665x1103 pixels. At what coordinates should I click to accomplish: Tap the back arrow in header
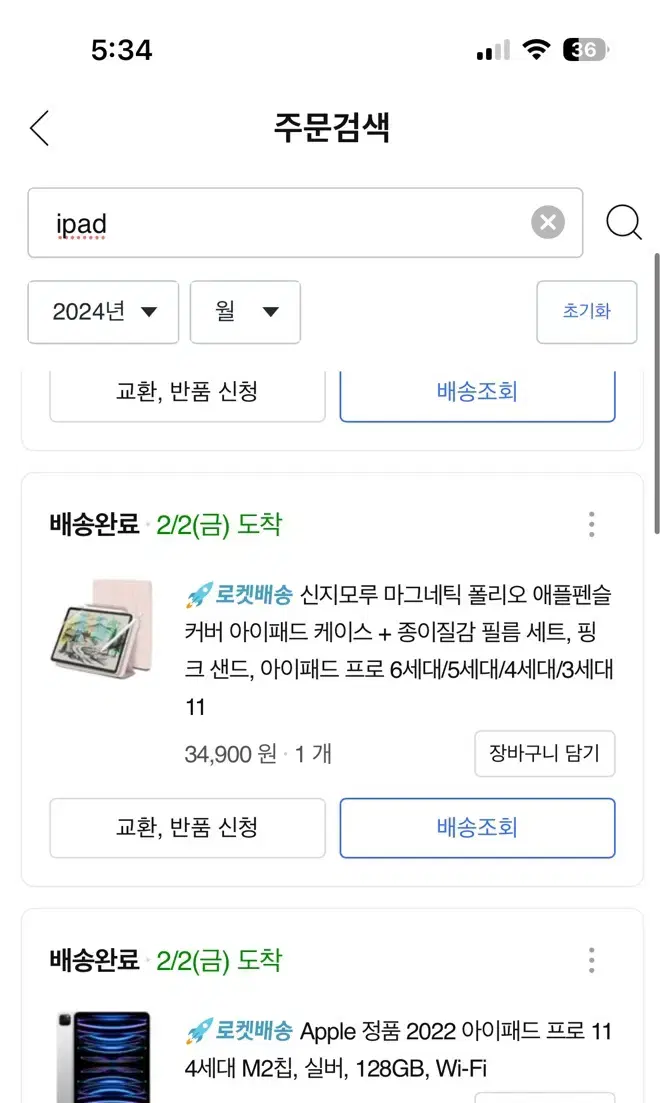coord(40,128)
